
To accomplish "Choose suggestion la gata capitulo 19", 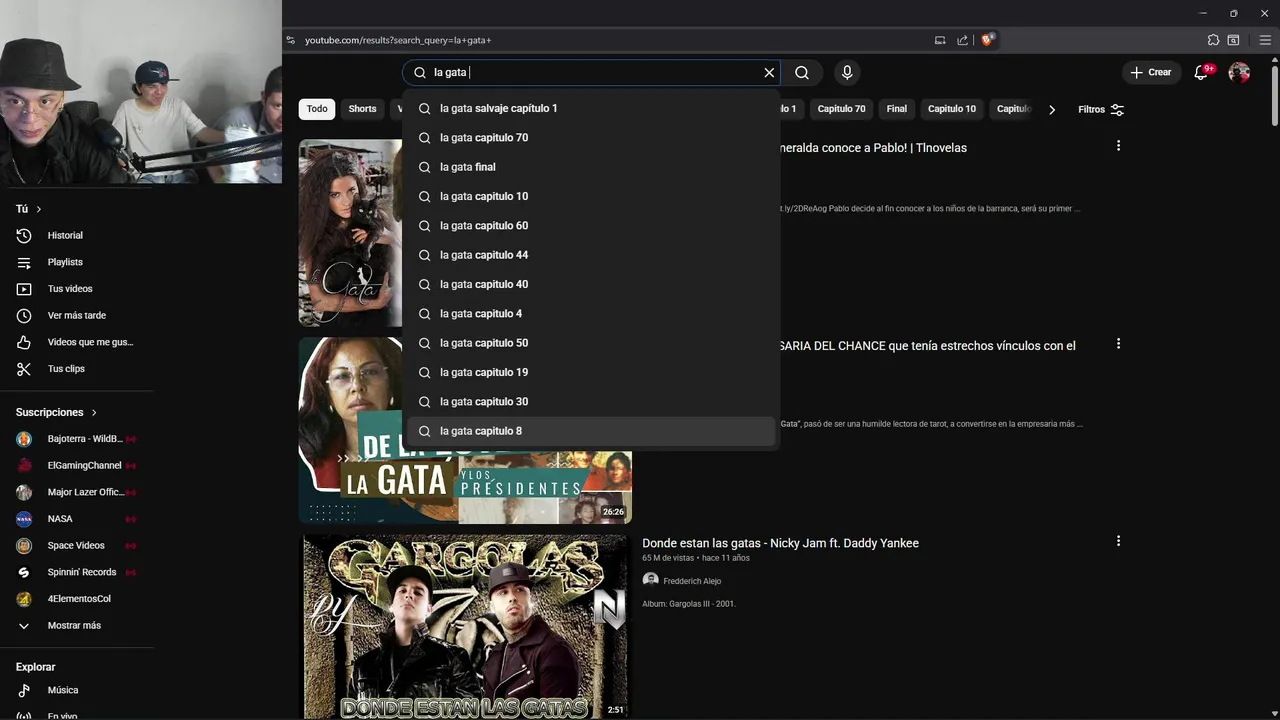I will 590,372.
